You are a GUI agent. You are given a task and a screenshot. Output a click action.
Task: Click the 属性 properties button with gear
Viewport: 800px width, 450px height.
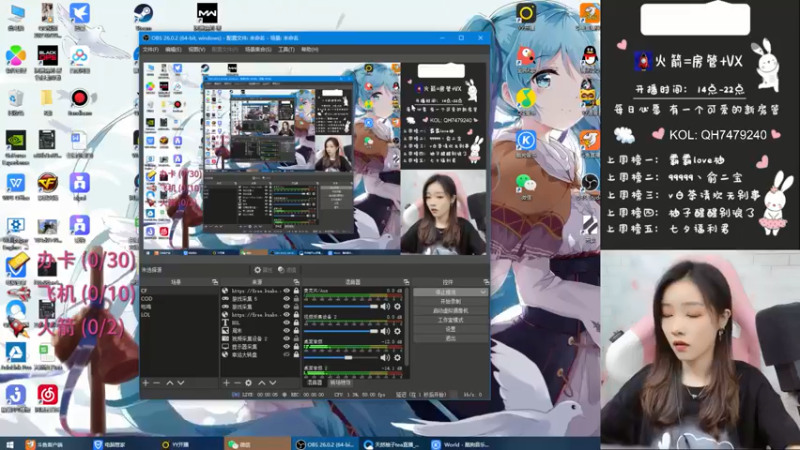point(263,270)
